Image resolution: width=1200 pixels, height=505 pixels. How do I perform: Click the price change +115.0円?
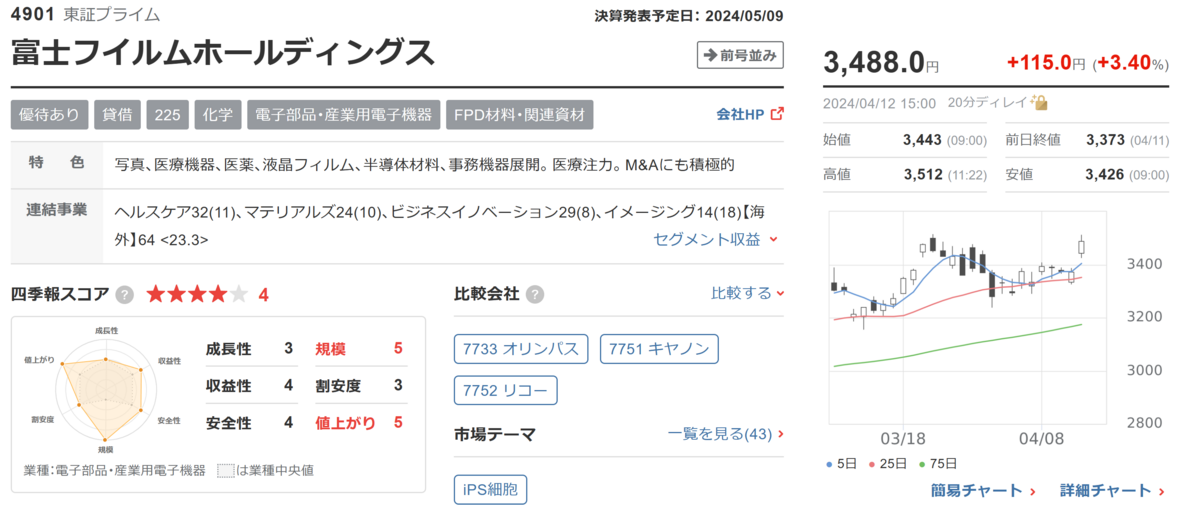coord(1047,63)
